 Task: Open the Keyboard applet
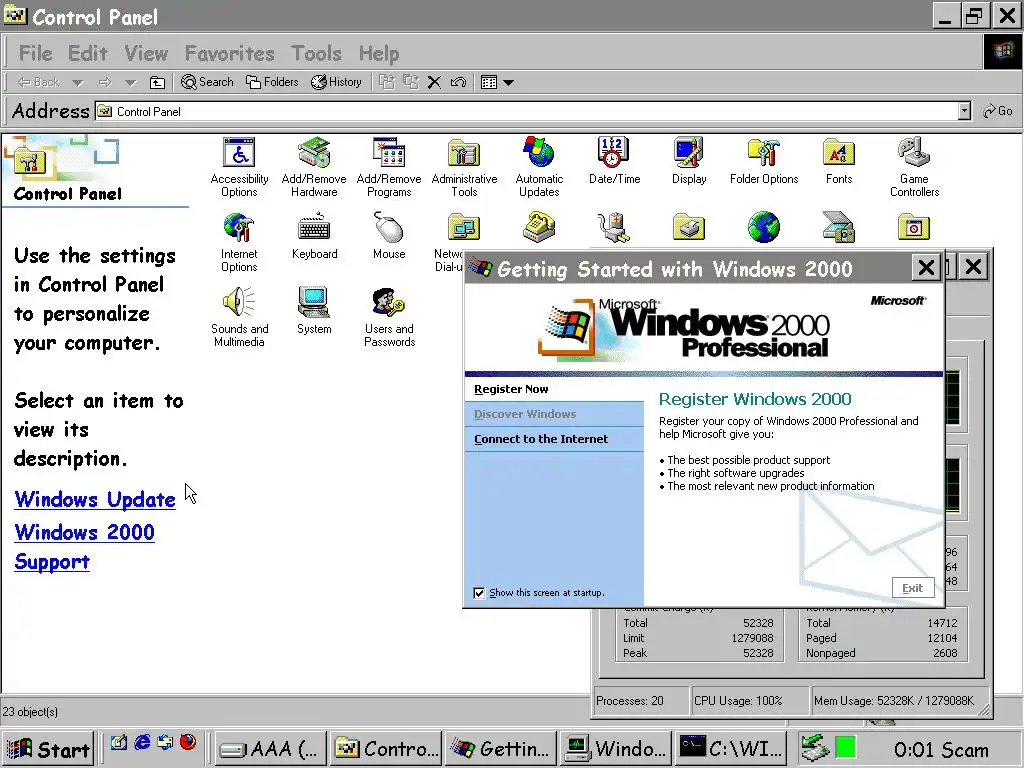click(x=314, y=236)
